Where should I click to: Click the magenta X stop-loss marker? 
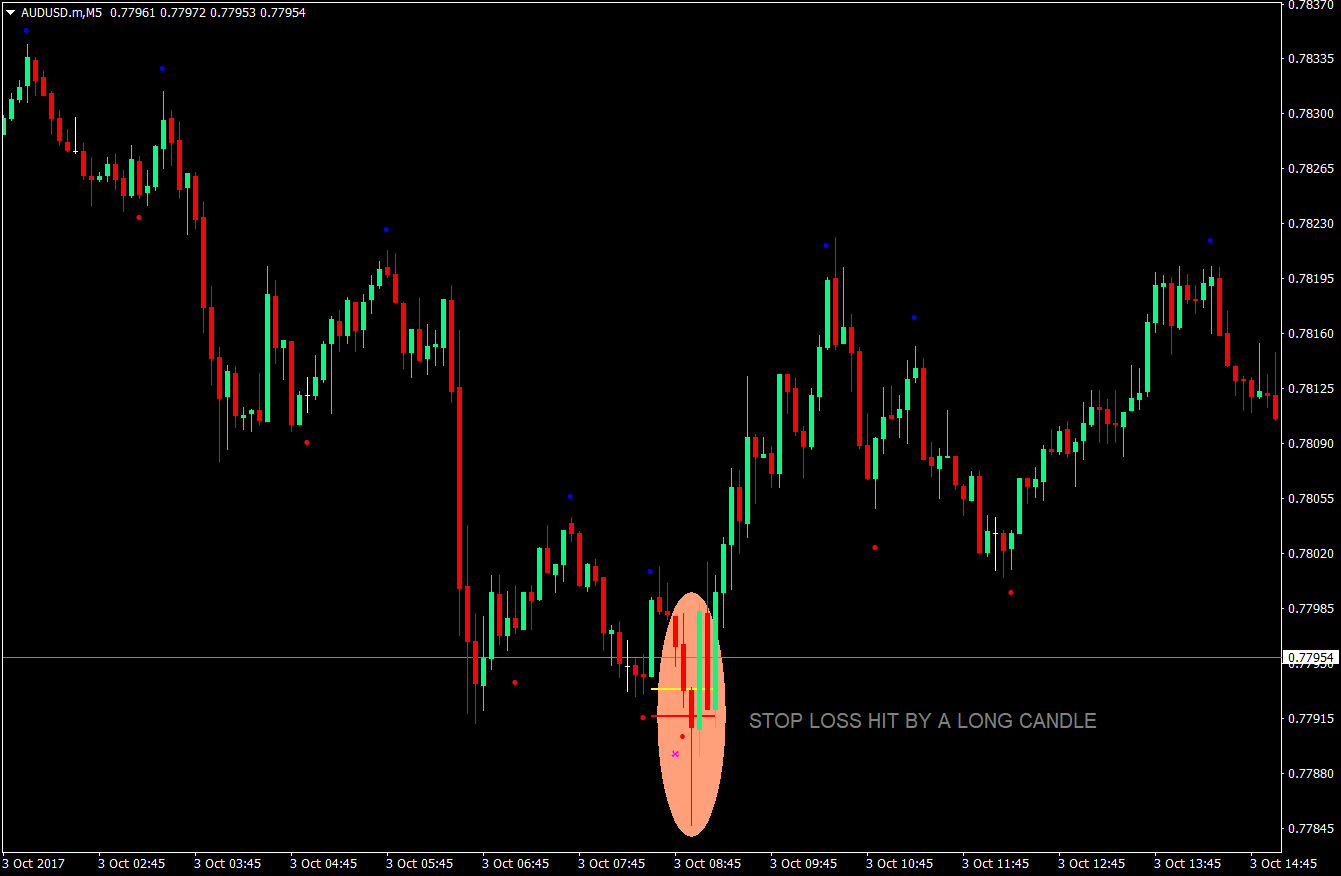pos(675,753)
